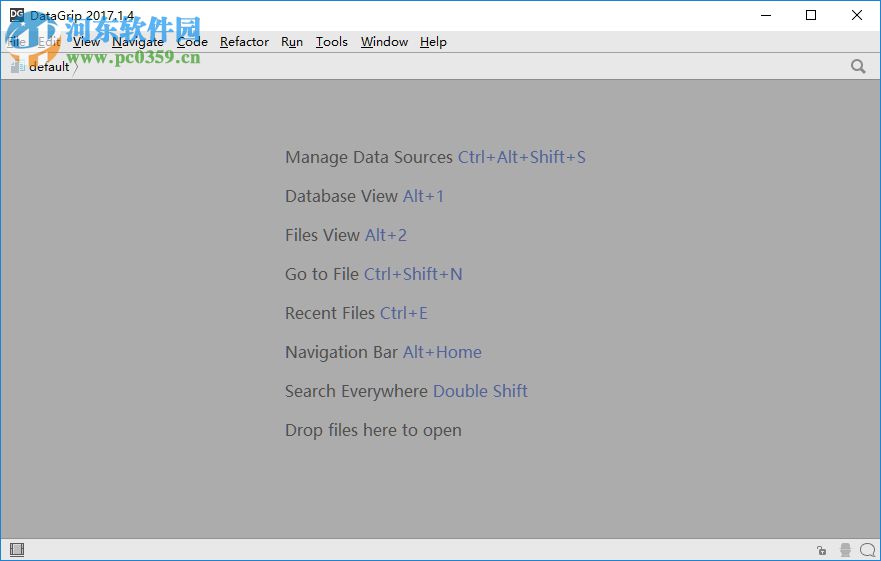This screenshot has height=561, width=881.
Task: Open the Help menu
Action: tap(433, 42)
